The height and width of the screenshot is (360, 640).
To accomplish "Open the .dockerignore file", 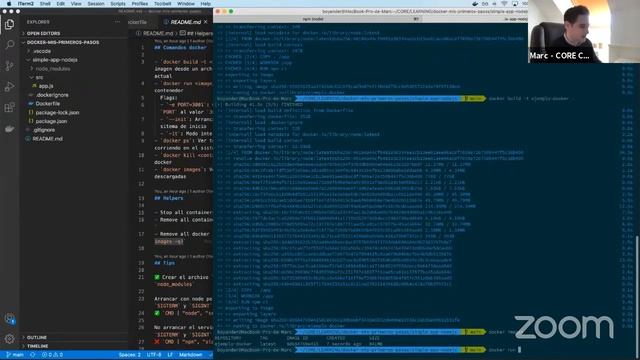I will click(x=52, y=95).
